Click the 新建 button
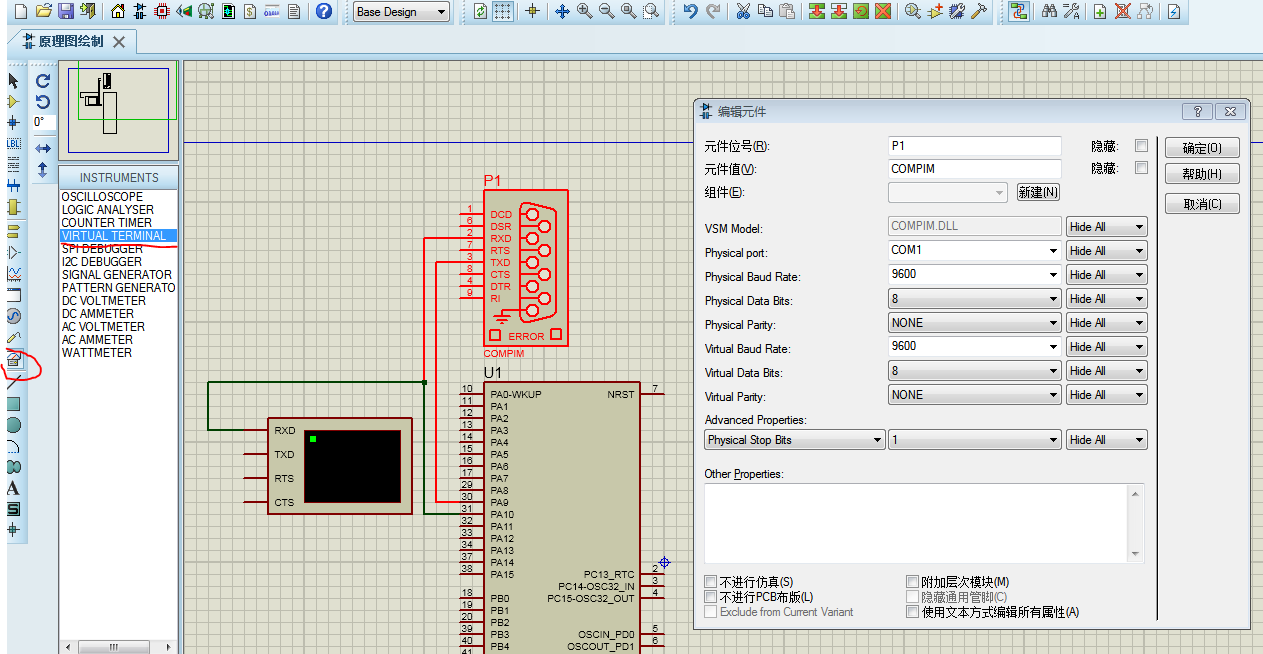The width and height of the screenshot is (1263, 654). 1037,192
